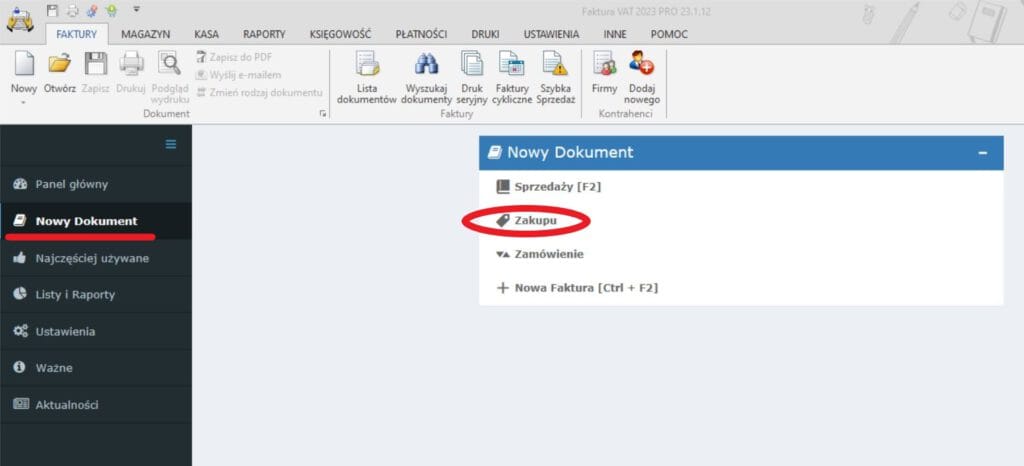
Task: Open the KSIĘGOWOŚĆ ribbon tab
Action: [339, 34]
